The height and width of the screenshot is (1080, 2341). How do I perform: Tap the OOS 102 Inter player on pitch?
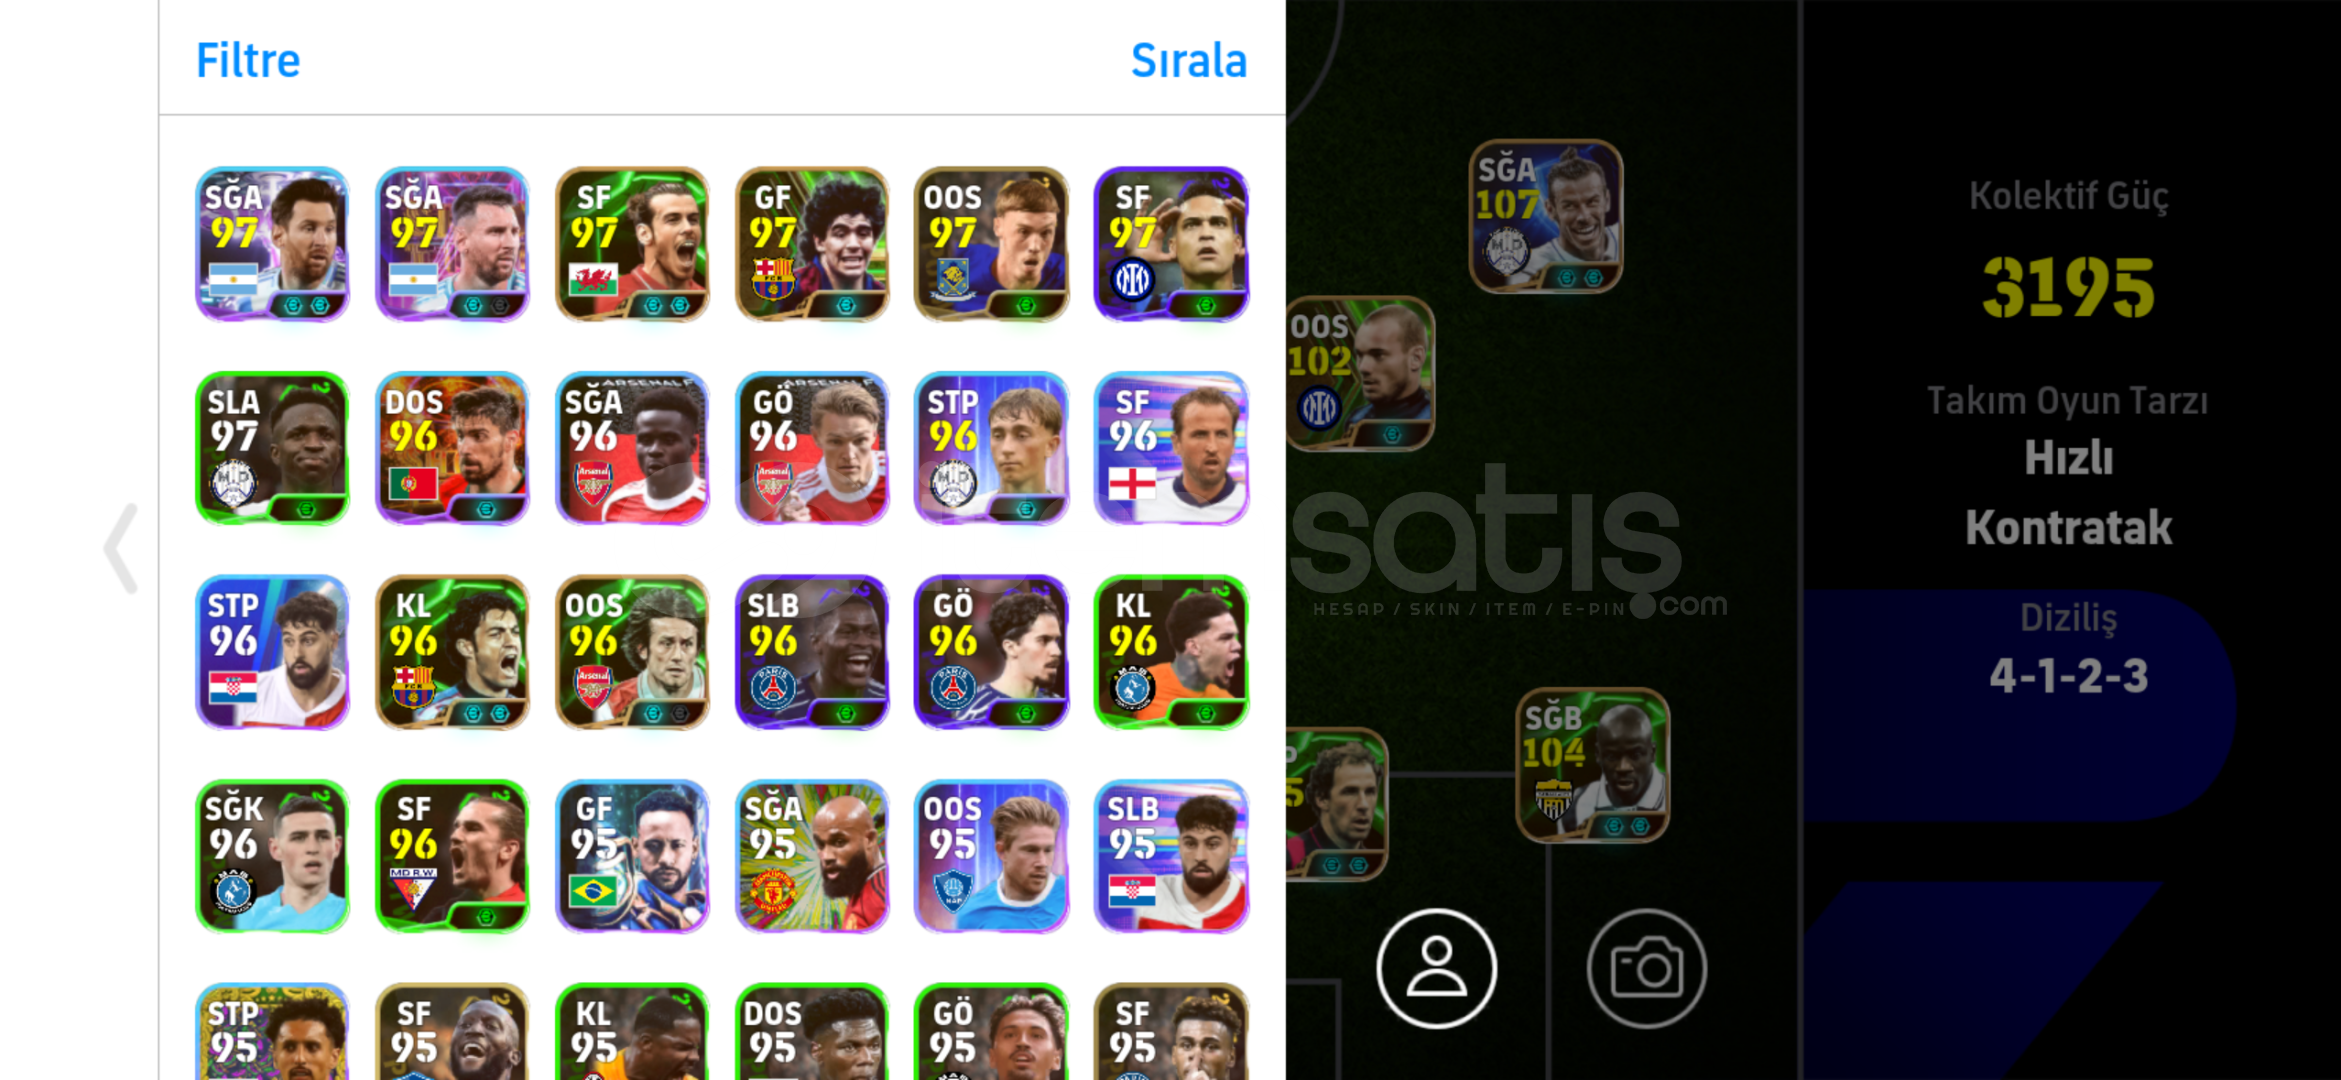click(1361, 373)
